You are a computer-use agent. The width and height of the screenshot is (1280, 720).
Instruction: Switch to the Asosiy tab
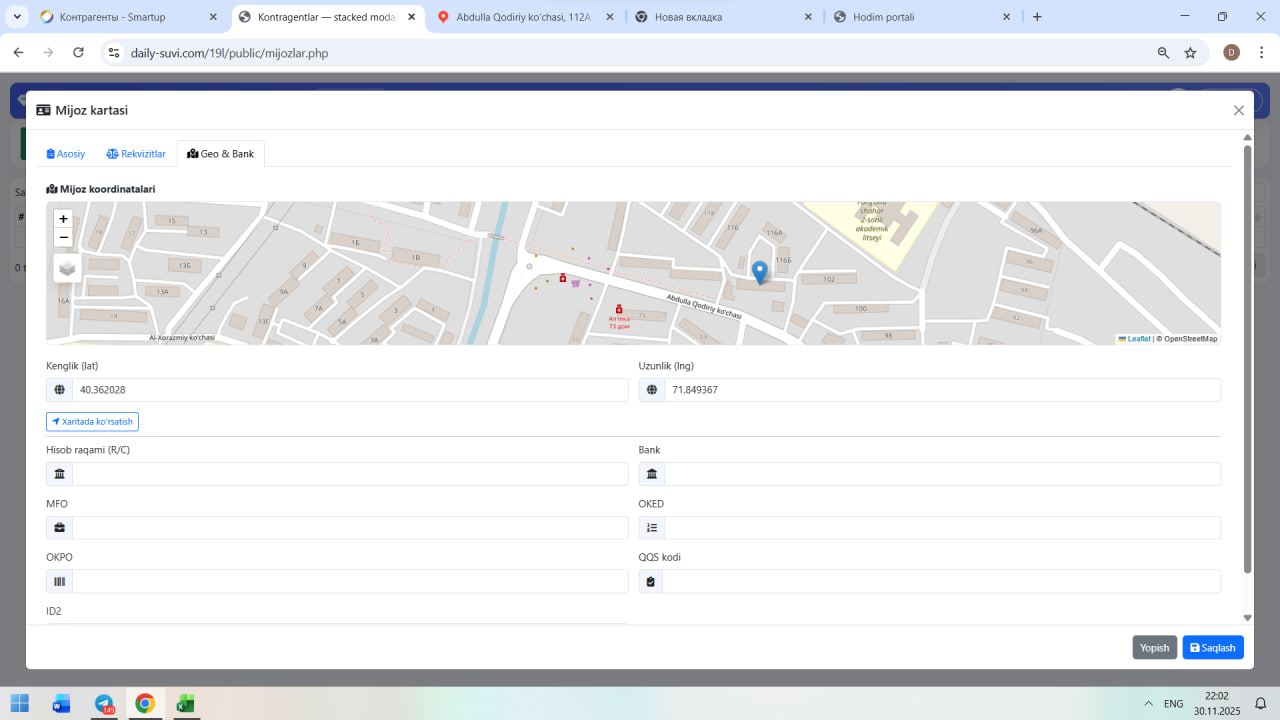pos(66,154)
